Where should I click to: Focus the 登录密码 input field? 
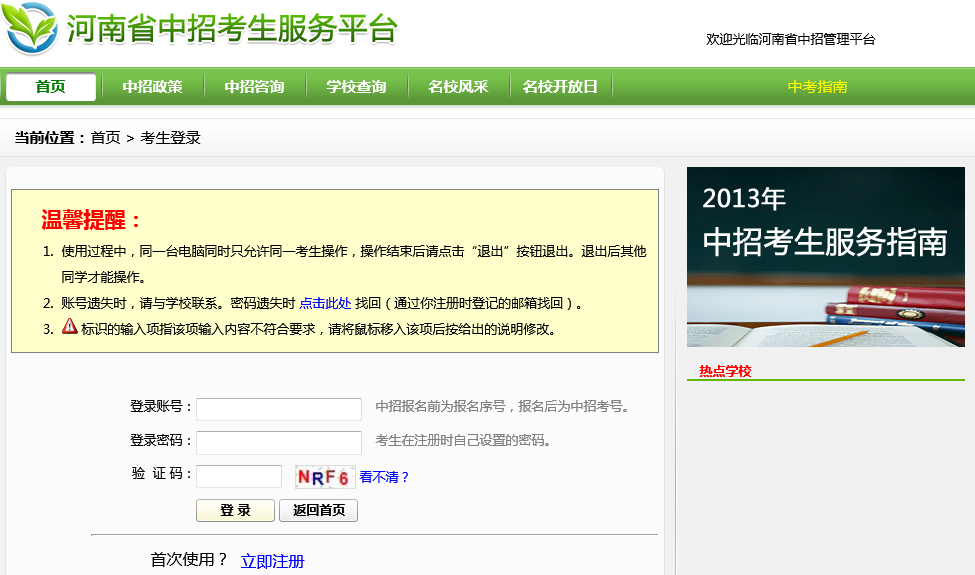tap(279, 442)
